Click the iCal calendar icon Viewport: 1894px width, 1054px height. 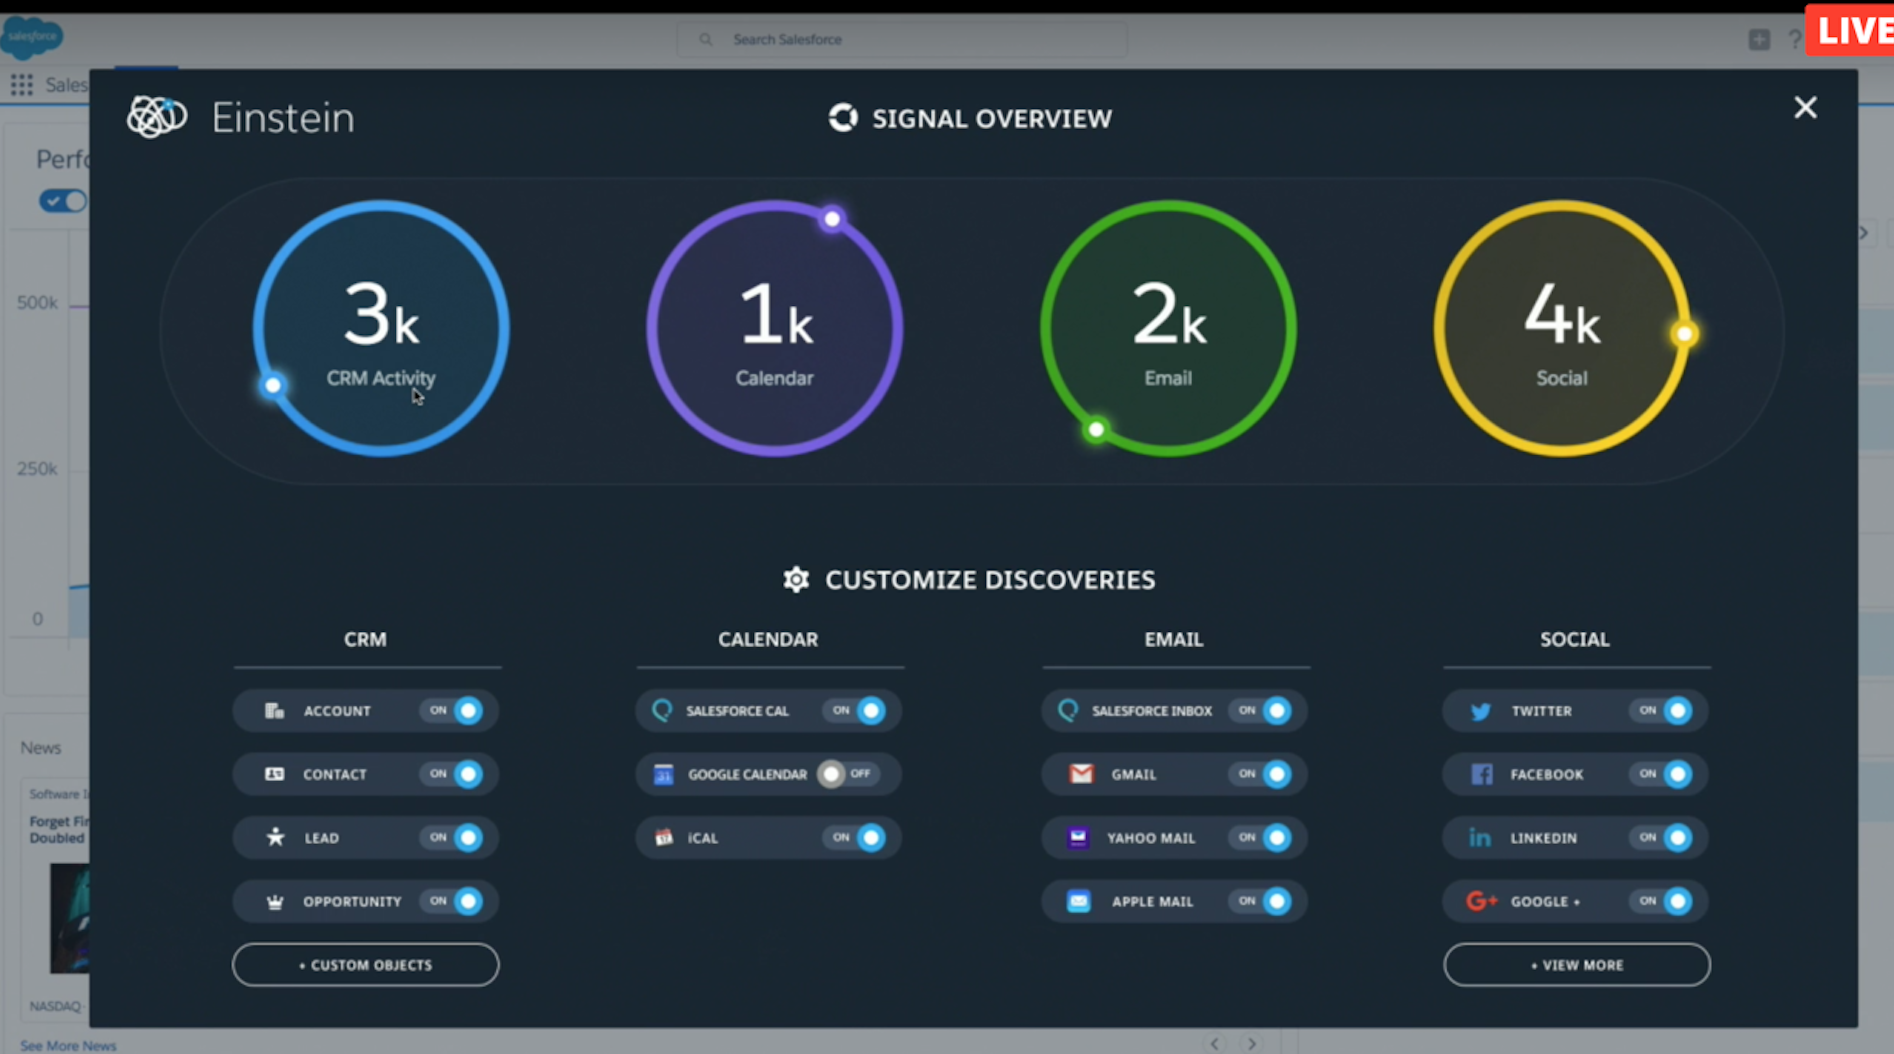[664, 837]
